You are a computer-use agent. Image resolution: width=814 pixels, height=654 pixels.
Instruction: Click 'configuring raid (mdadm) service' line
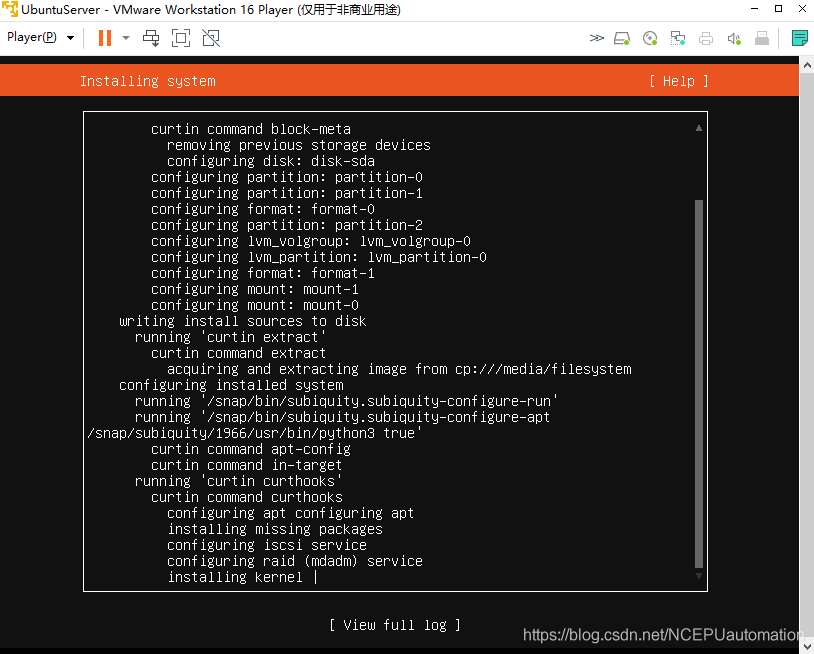point(295,561)
